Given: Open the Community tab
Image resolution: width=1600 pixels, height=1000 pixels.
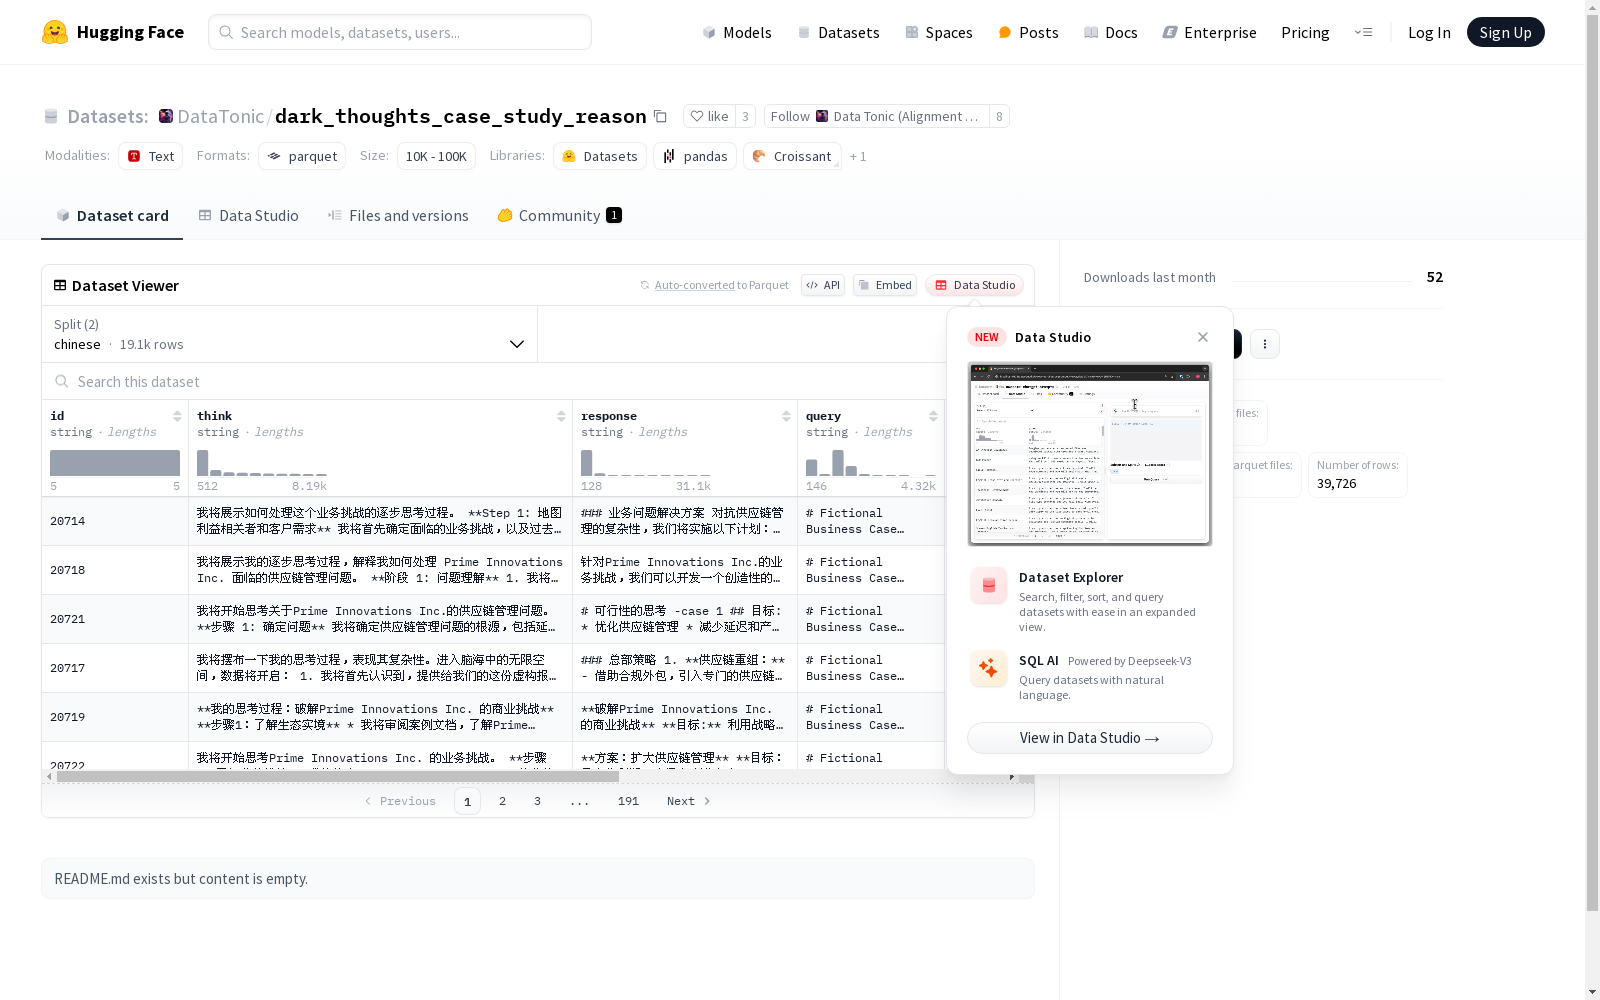Looking at the screenshot, I should tap(559, 215).
